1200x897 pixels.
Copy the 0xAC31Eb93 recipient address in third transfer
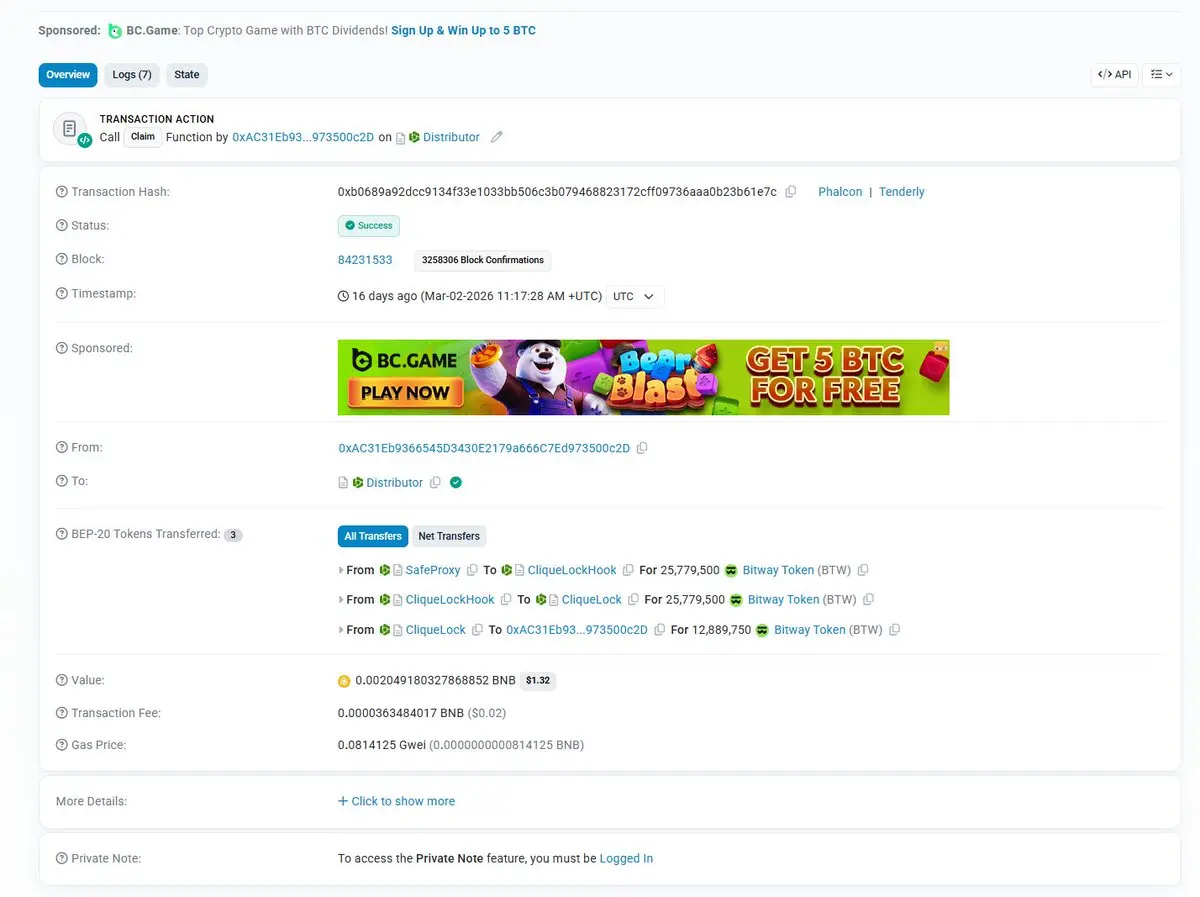pyautogui.click(x=659, y=630)
